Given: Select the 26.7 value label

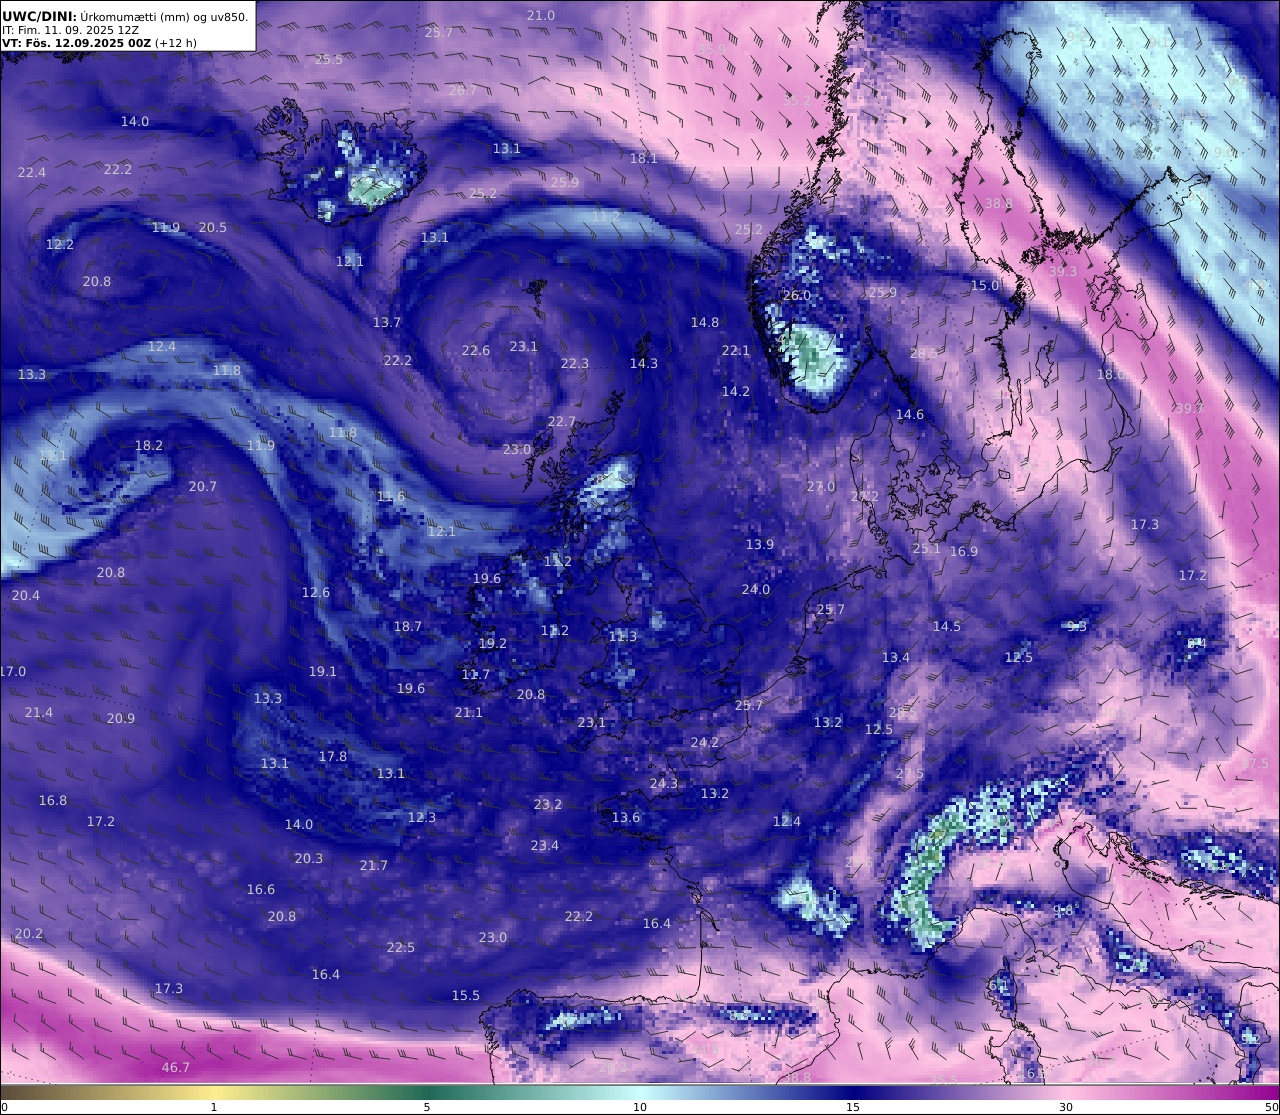Looking at the screenshot, I should (463, 90).
